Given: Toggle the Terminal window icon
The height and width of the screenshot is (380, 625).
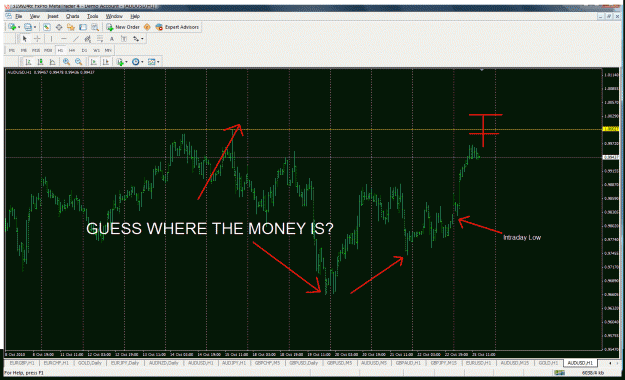Looking at the screenshot, I should tap(83, 27).
